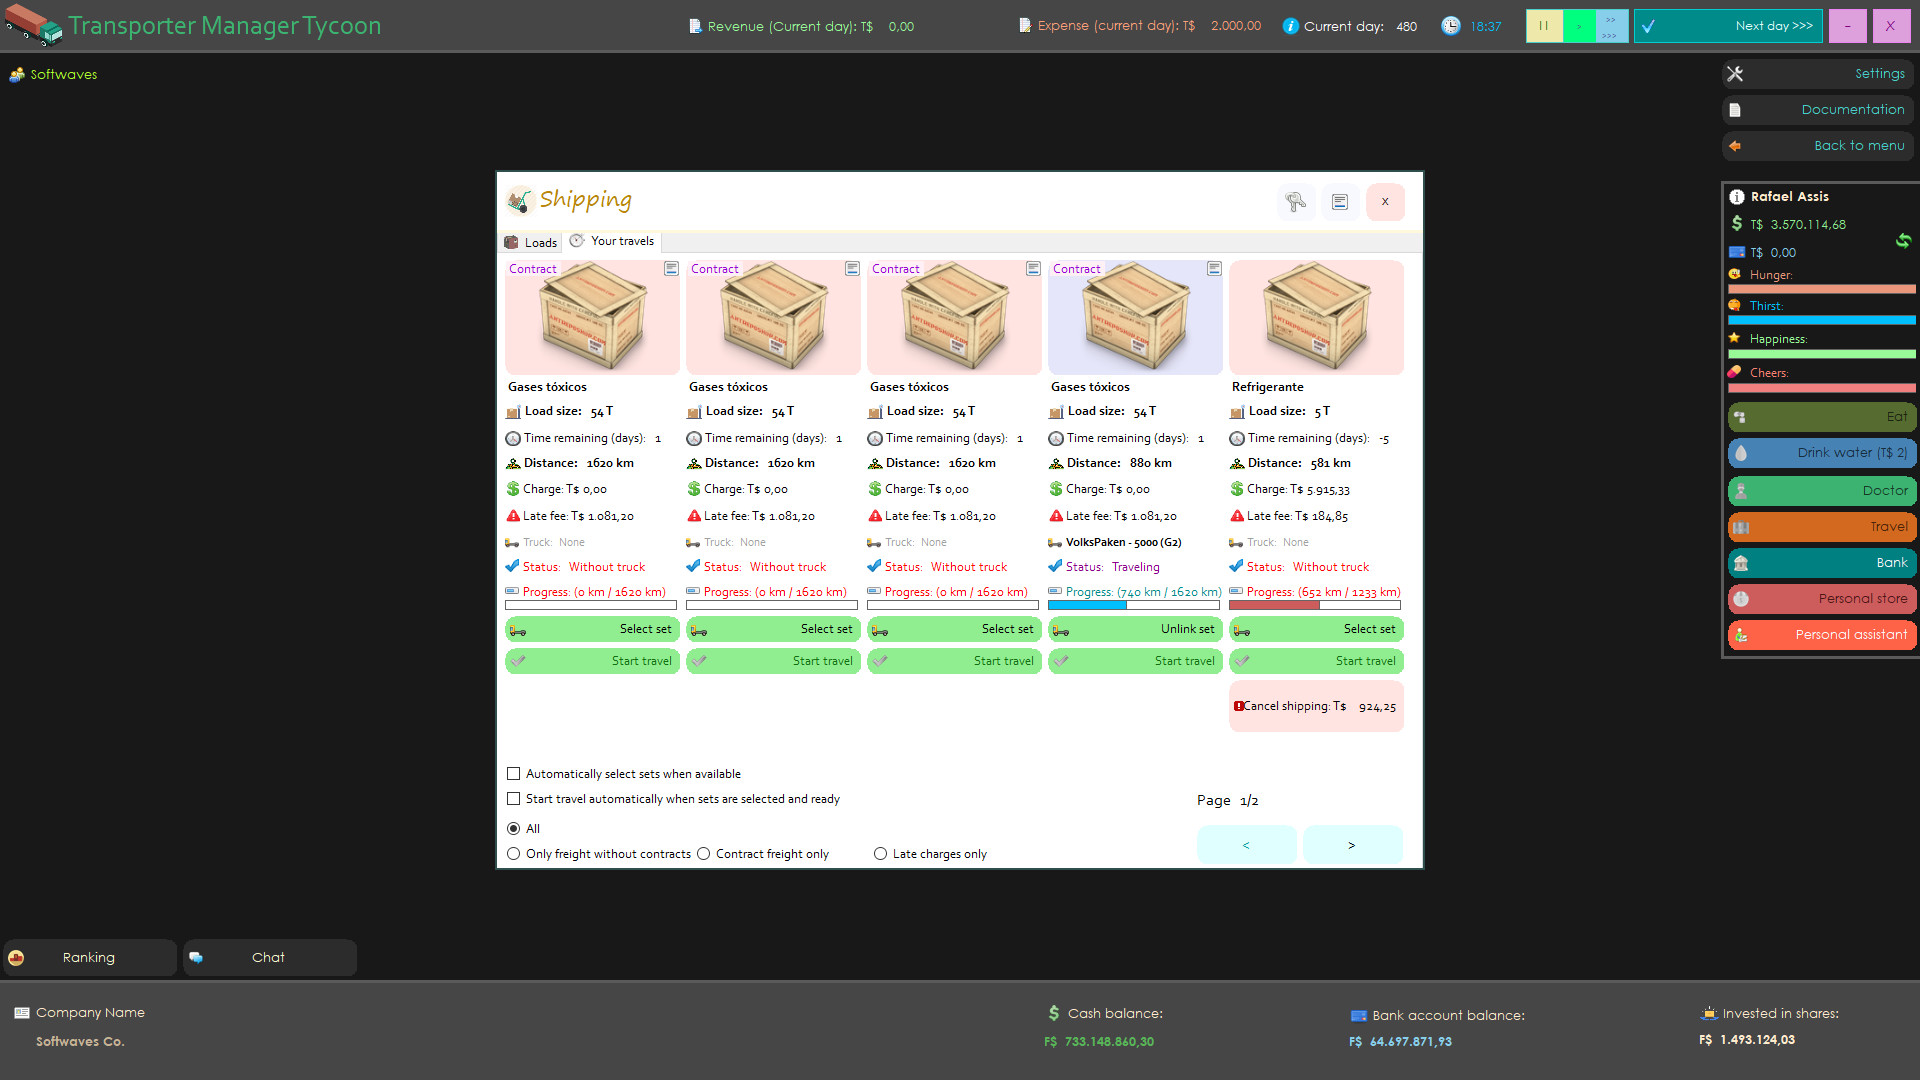
Task: Click the Softwaves company icon top left
Action: pos(16,74)
